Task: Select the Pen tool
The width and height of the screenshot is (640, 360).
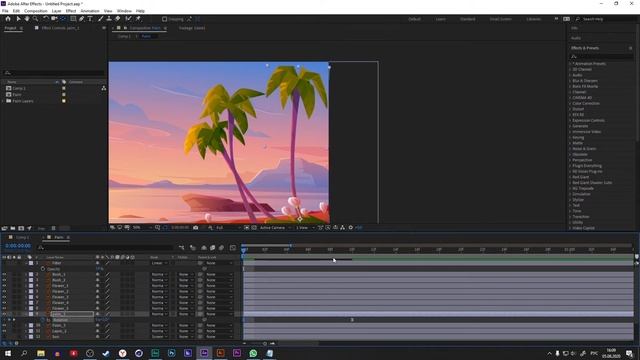Action: [x=82, y=19]
